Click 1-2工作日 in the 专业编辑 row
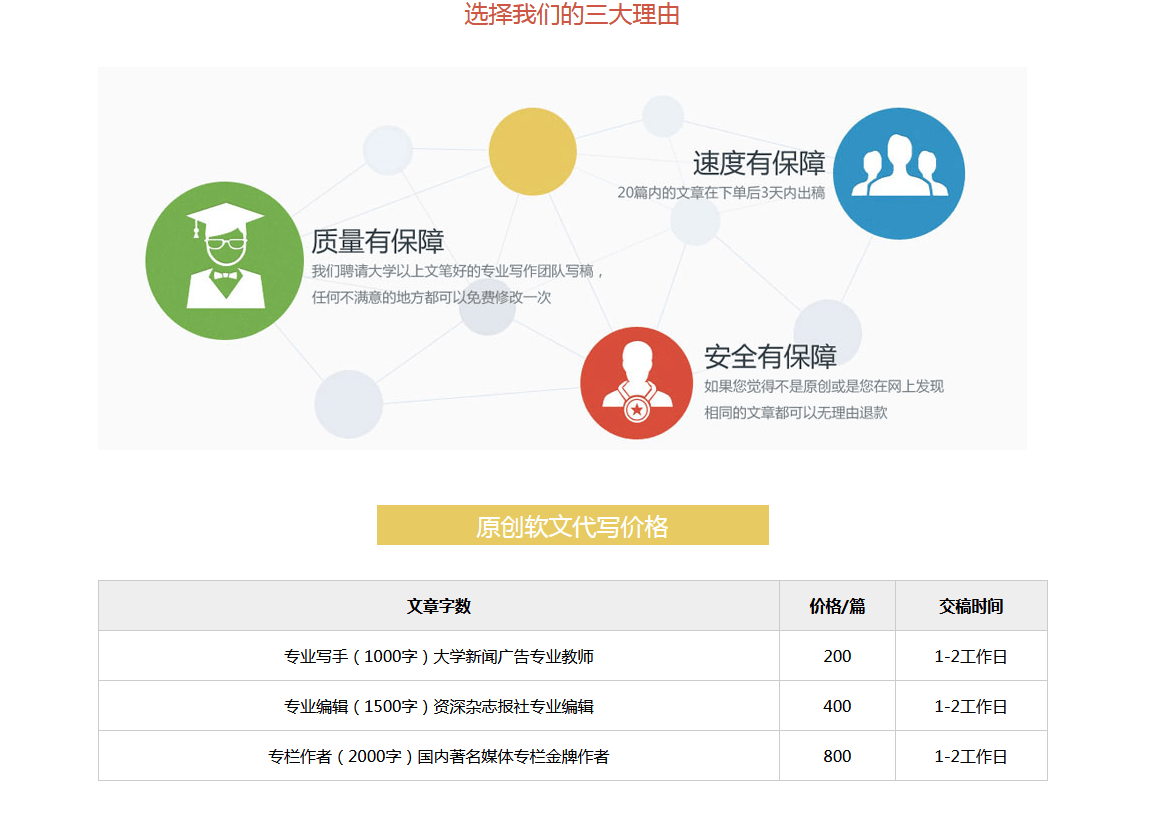Screen dimensions: 1171x813 click(x=971, y=706)
